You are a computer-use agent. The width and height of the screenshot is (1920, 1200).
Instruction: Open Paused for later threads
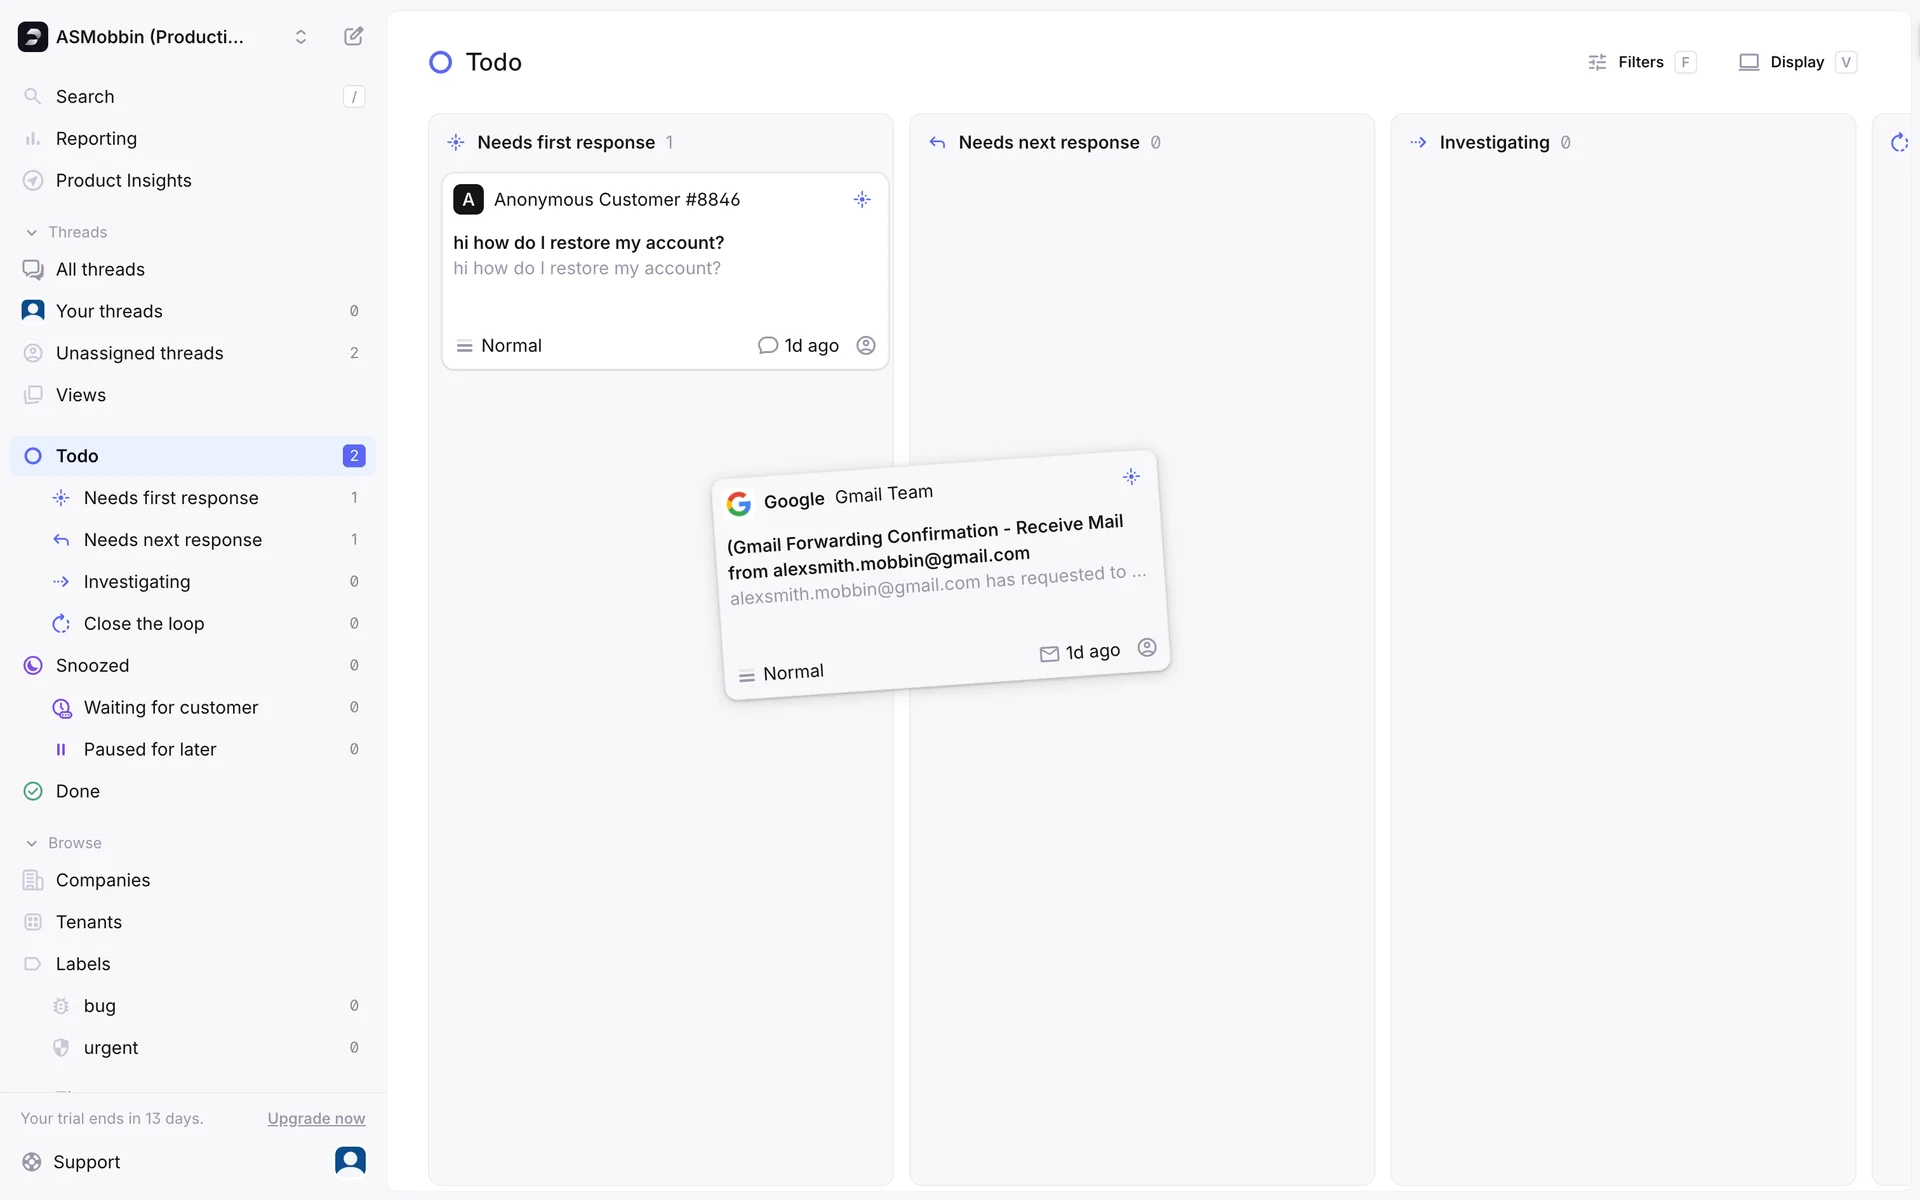(x=149, y=750)
